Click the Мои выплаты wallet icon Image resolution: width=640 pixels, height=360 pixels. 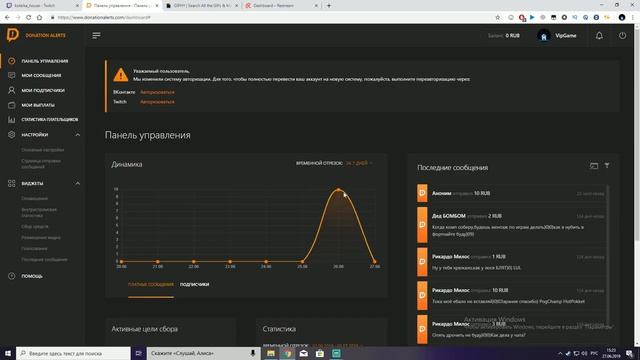click(x=11, y=105)
